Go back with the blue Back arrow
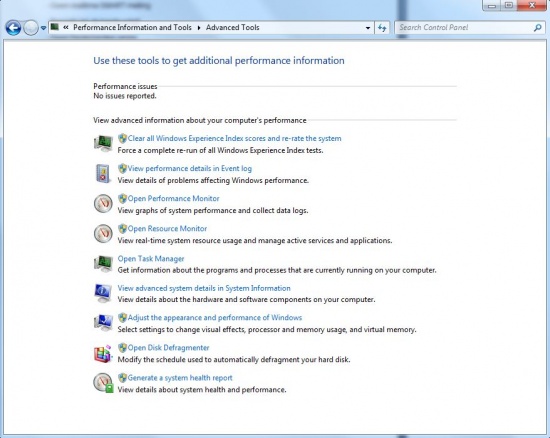Image resolution: width=550 pixels, height=438 pixels. pyautogui.click(x=13, y=28)
